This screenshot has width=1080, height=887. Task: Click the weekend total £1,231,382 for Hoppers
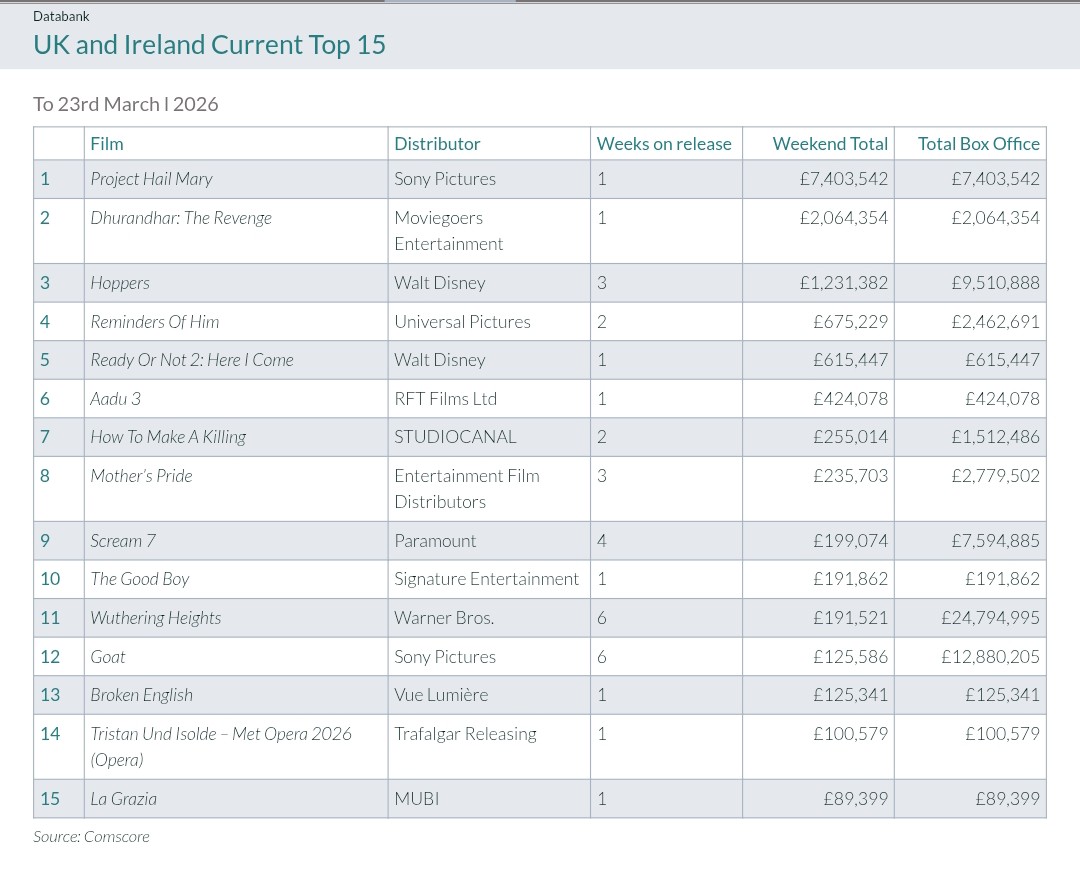point(844,283)
